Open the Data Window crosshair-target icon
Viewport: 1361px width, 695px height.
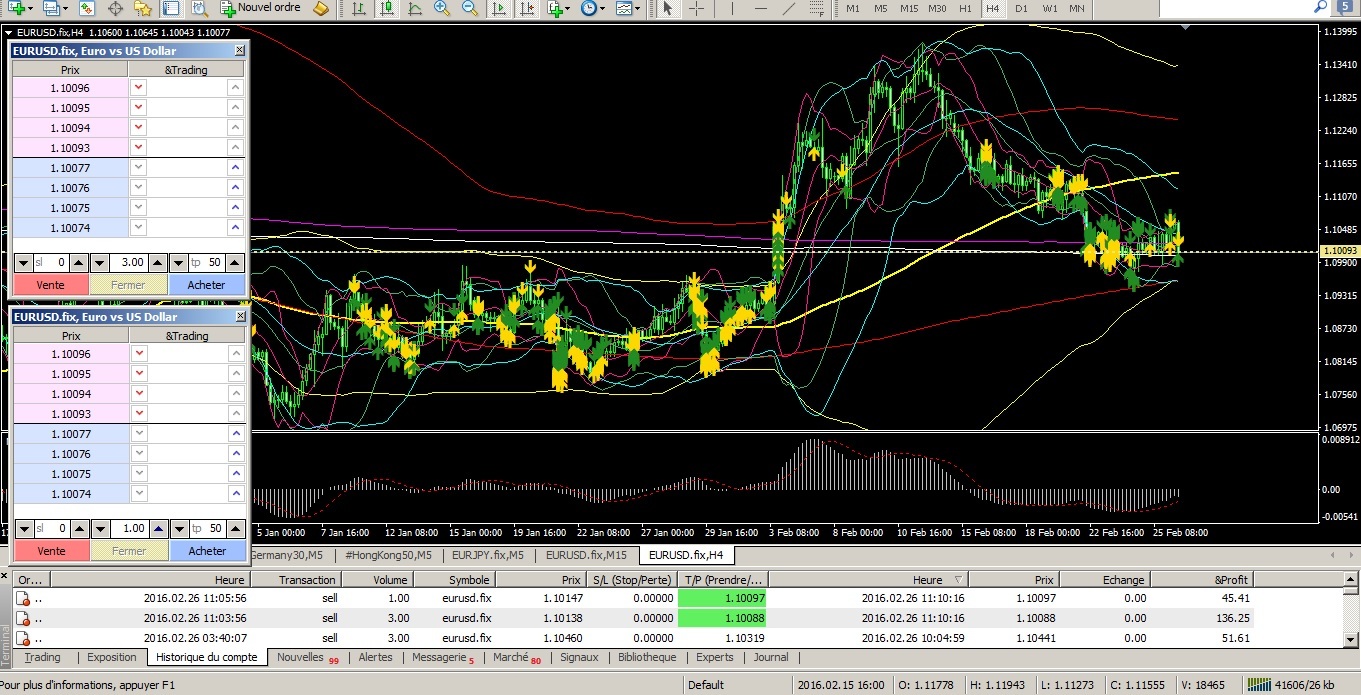pos(115,9)
